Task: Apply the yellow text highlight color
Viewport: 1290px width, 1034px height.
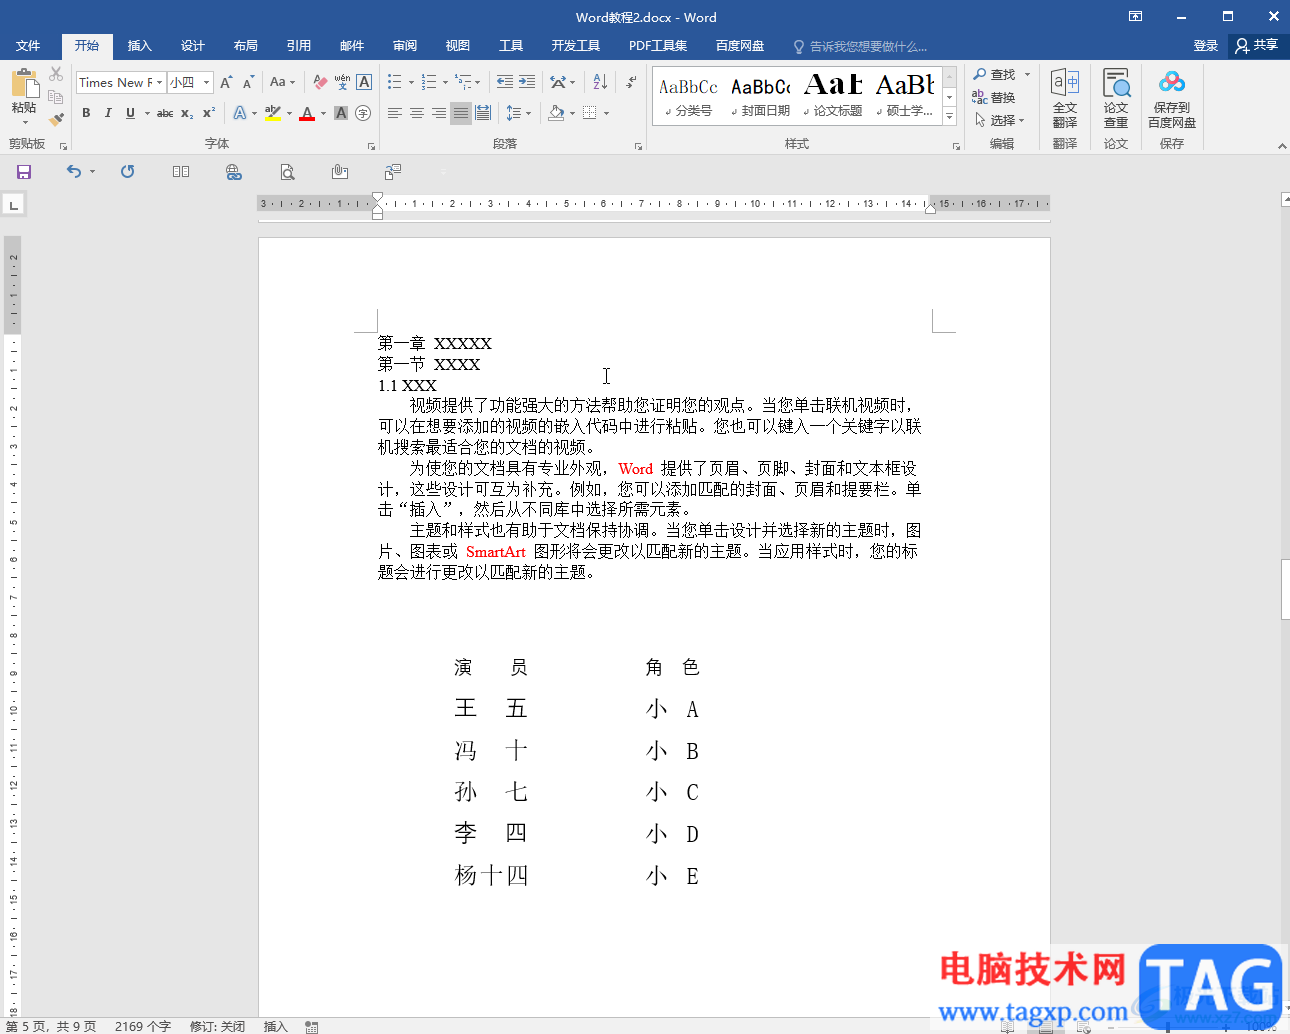Action: coord(273,113)
